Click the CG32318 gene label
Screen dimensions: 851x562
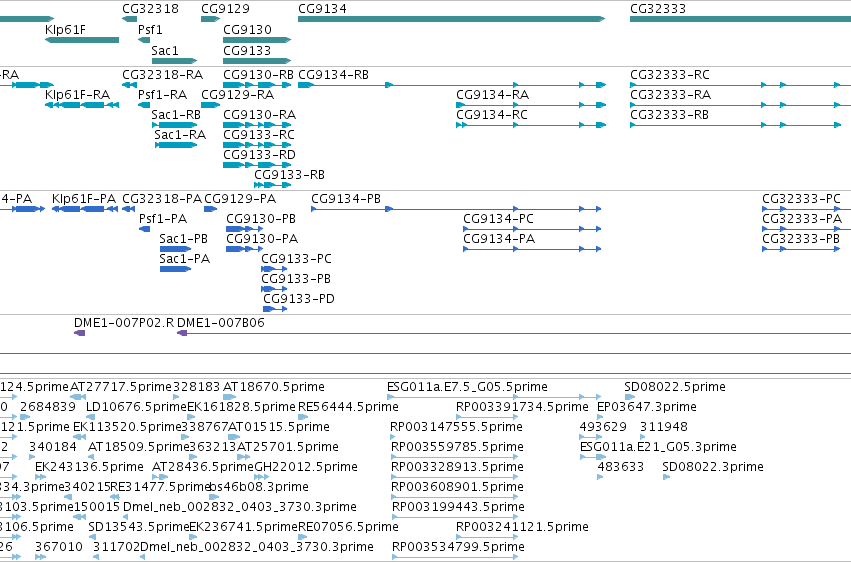(x=150, y=9)
